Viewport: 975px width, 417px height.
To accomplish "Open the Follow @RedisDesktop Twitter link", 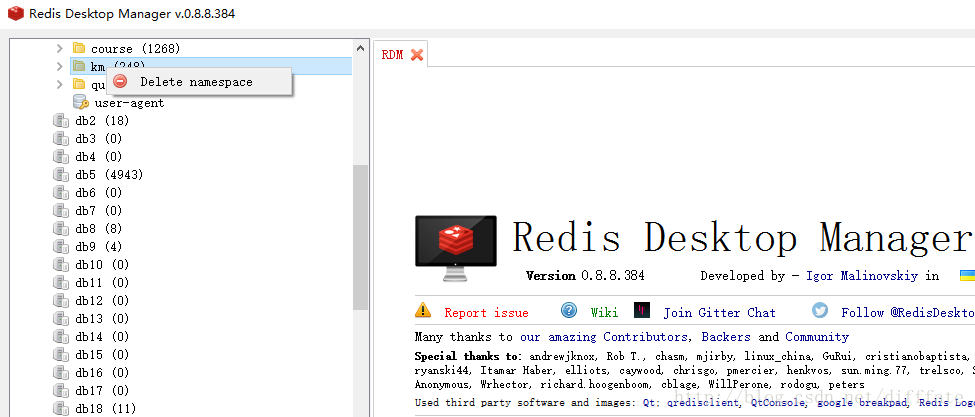I will coord(908,313).
